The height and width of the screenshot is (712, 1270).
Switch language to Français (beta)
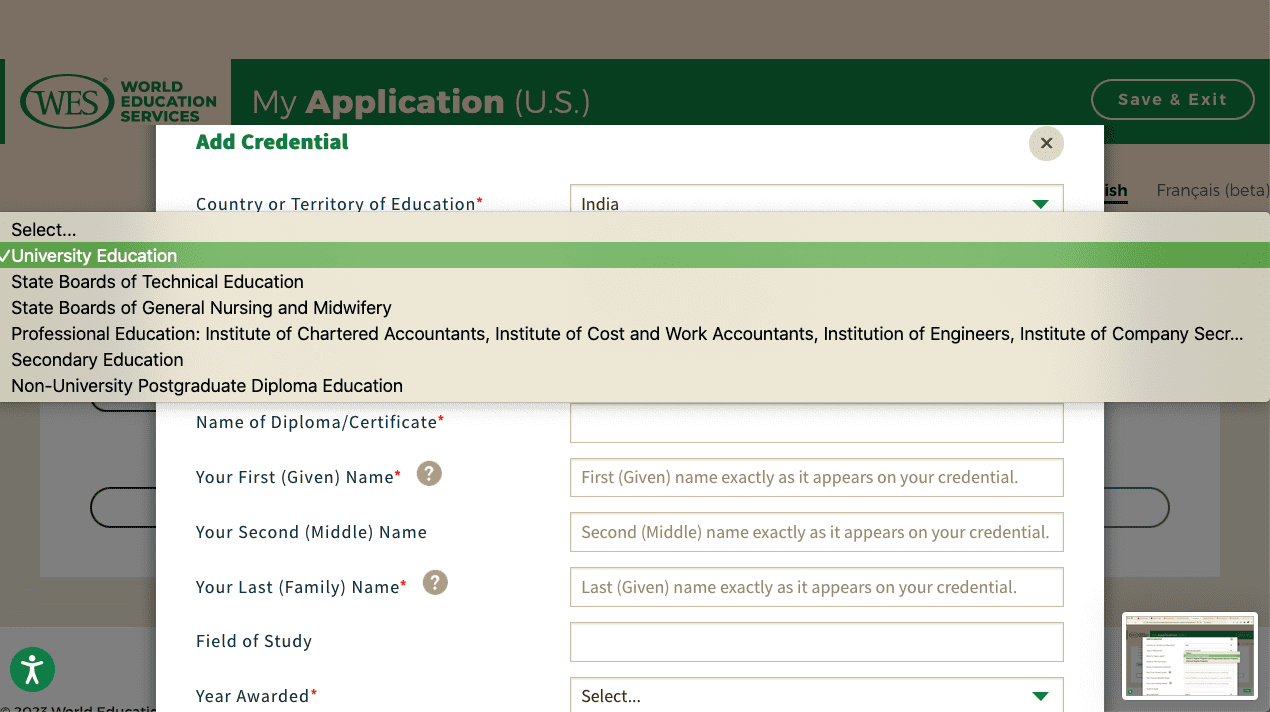[1211, 190]
